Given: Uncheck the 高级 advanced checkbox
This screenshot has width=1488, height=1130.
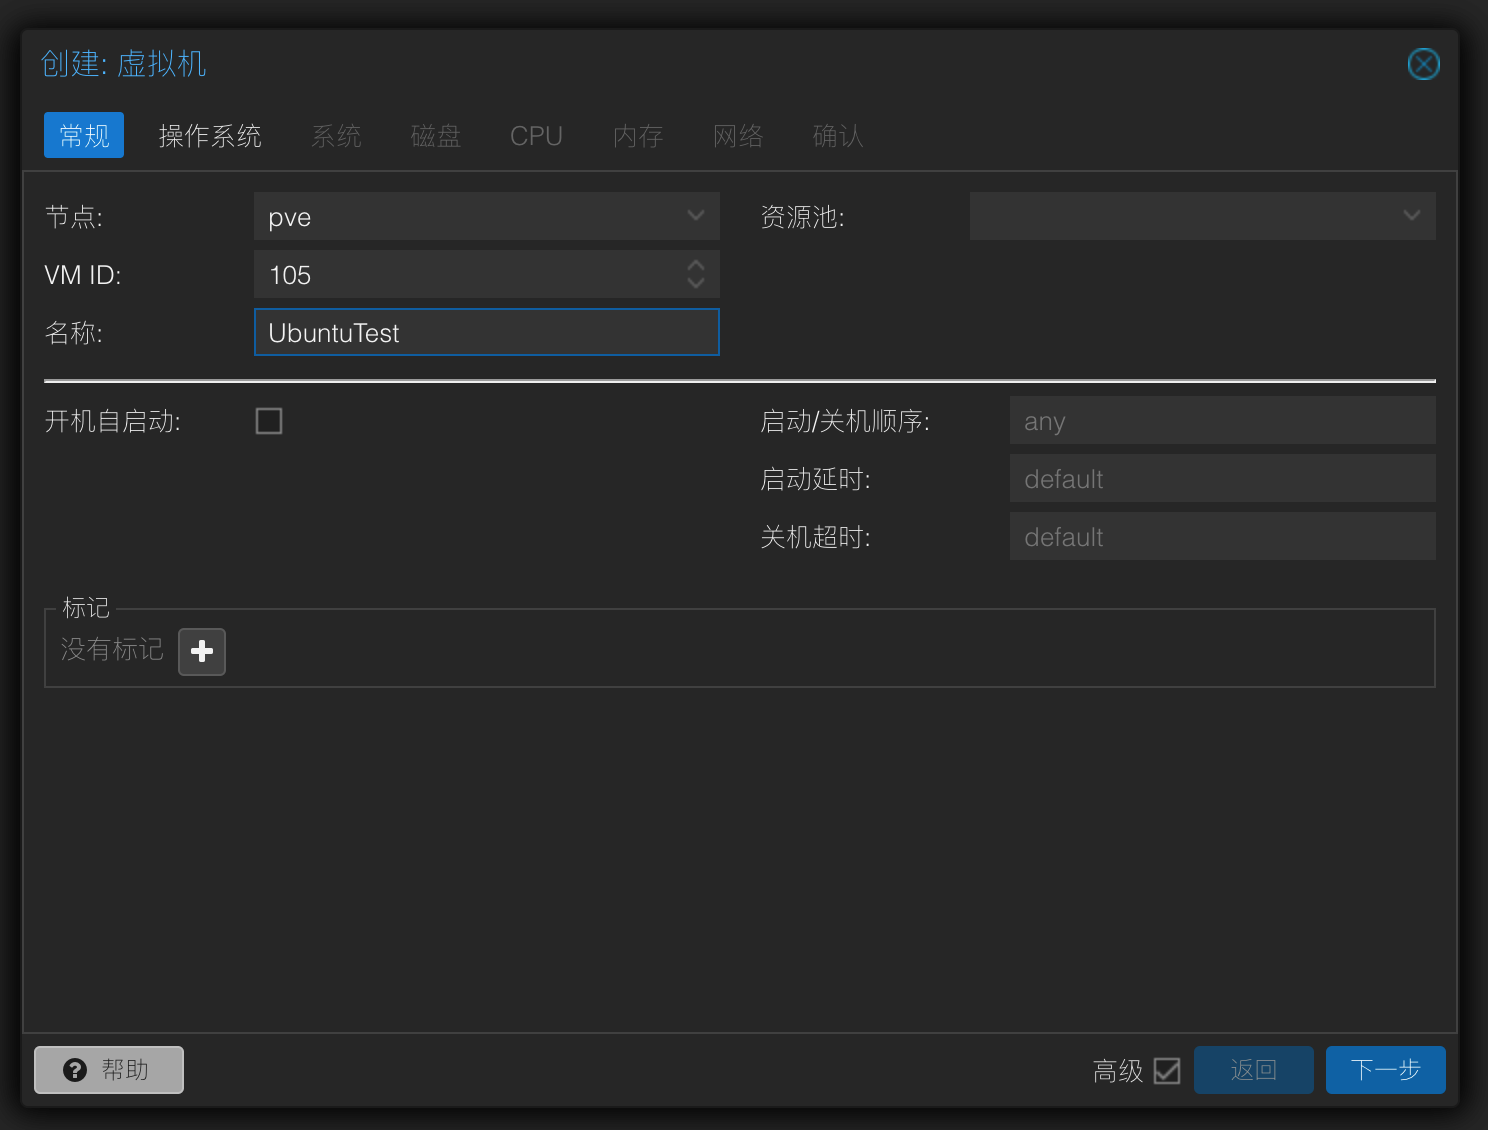Looking at the screenshot, I should tap(1166, 1071).
